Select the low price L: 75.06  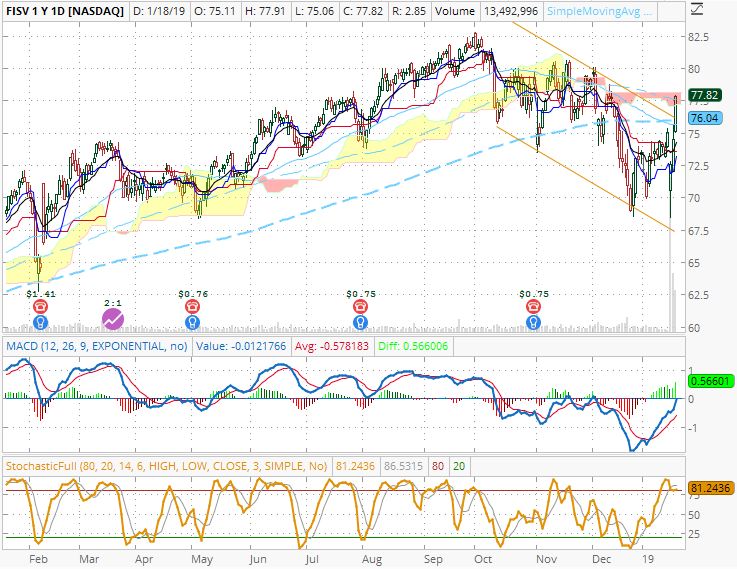(314, 11)
